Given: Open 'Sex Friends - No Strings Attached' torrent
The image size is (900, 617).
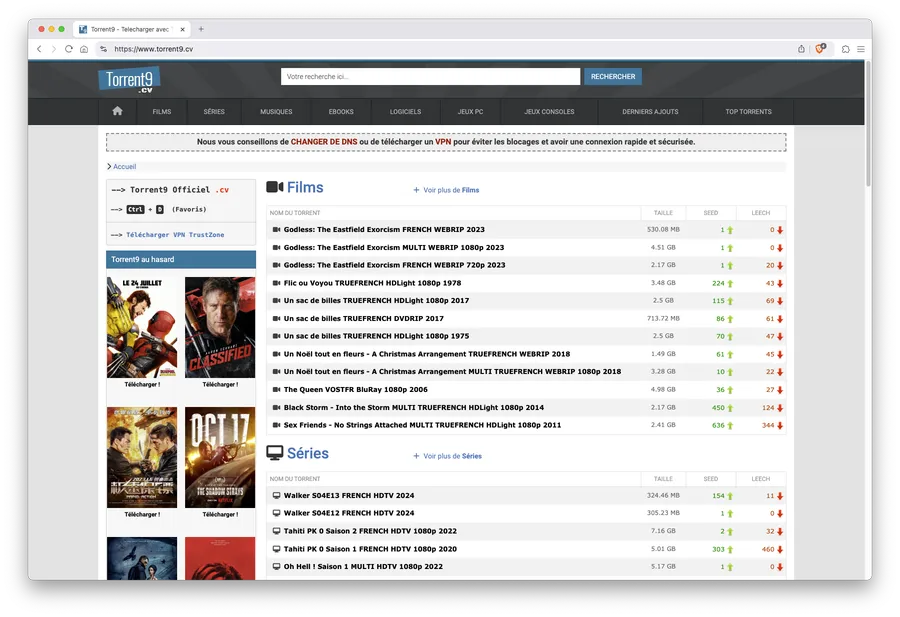Looking at the screenshot, I should [422, 425].
